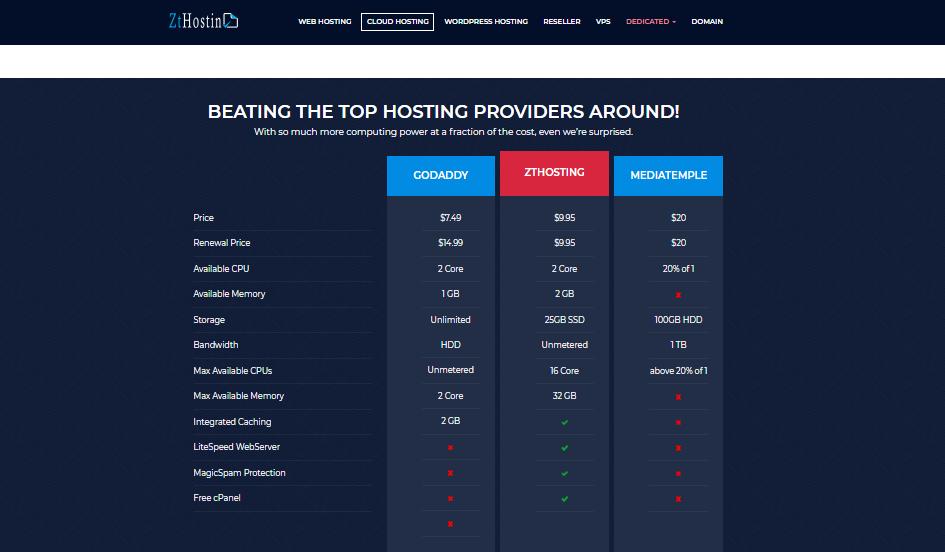Click MediaTemple "20% of 1" CPU value
This screenshot has width=945, height=552.
pos(679,269)
